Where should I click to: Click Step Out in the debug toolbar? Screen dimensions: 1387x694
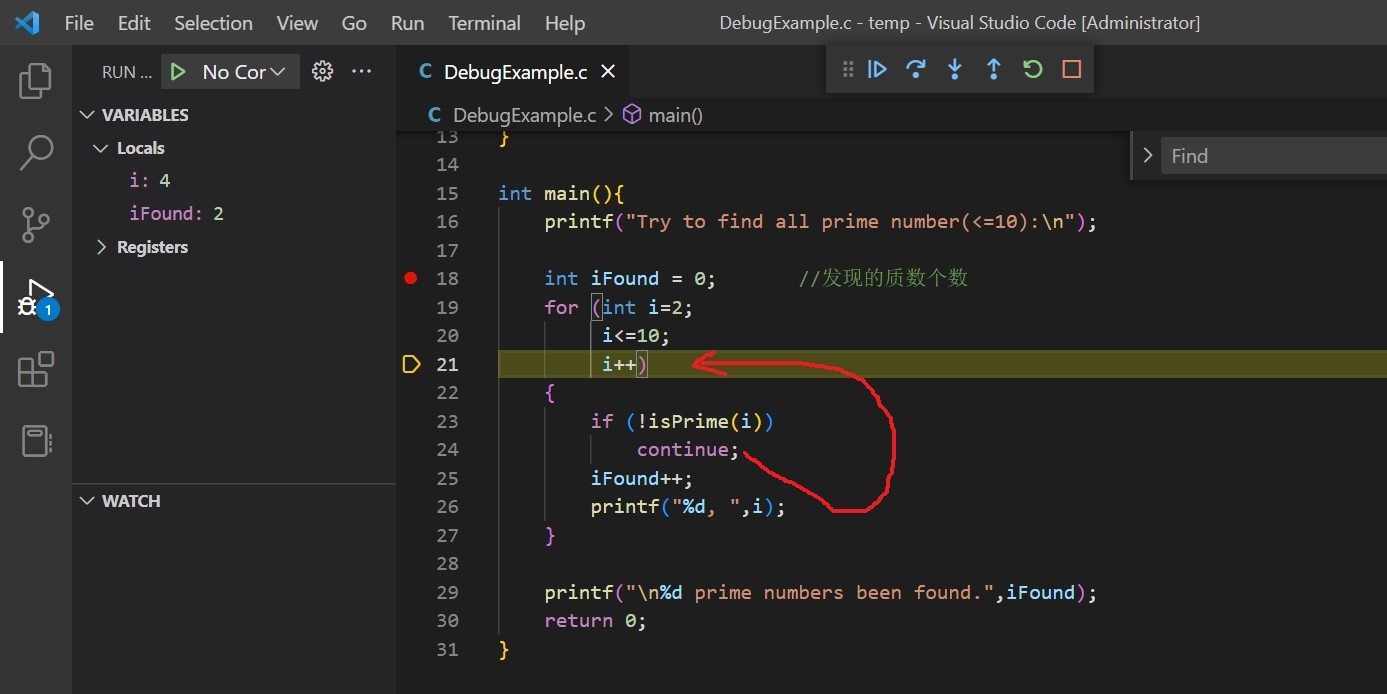point(993,69)
